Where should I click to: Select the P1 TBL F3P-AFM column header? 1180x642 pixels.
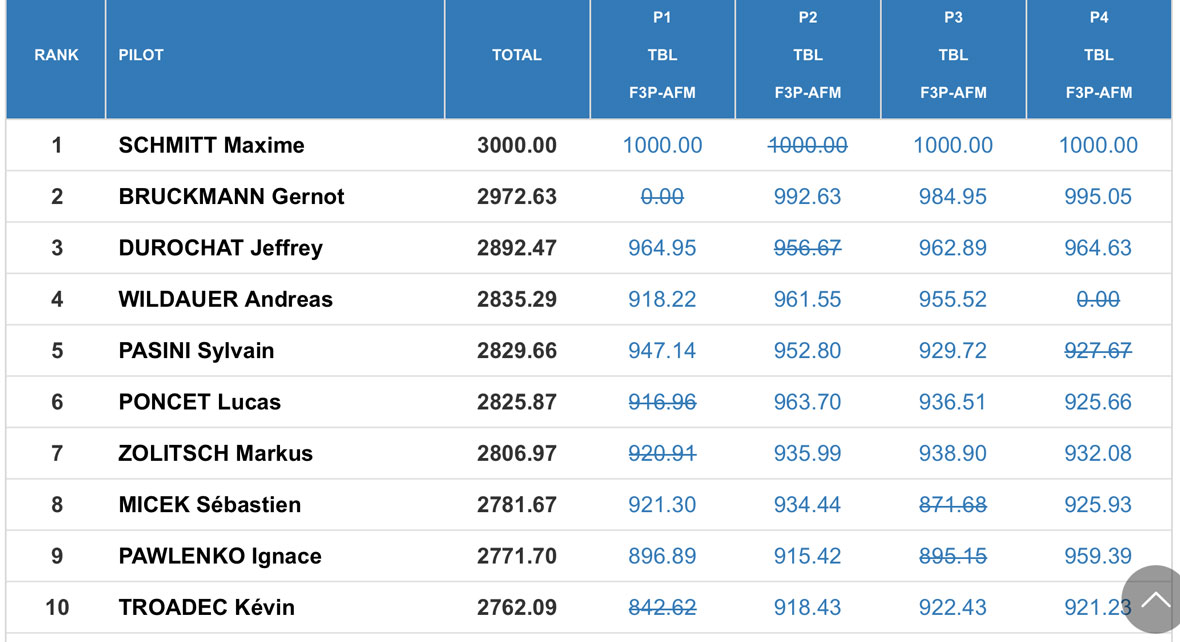coord(662,55)
